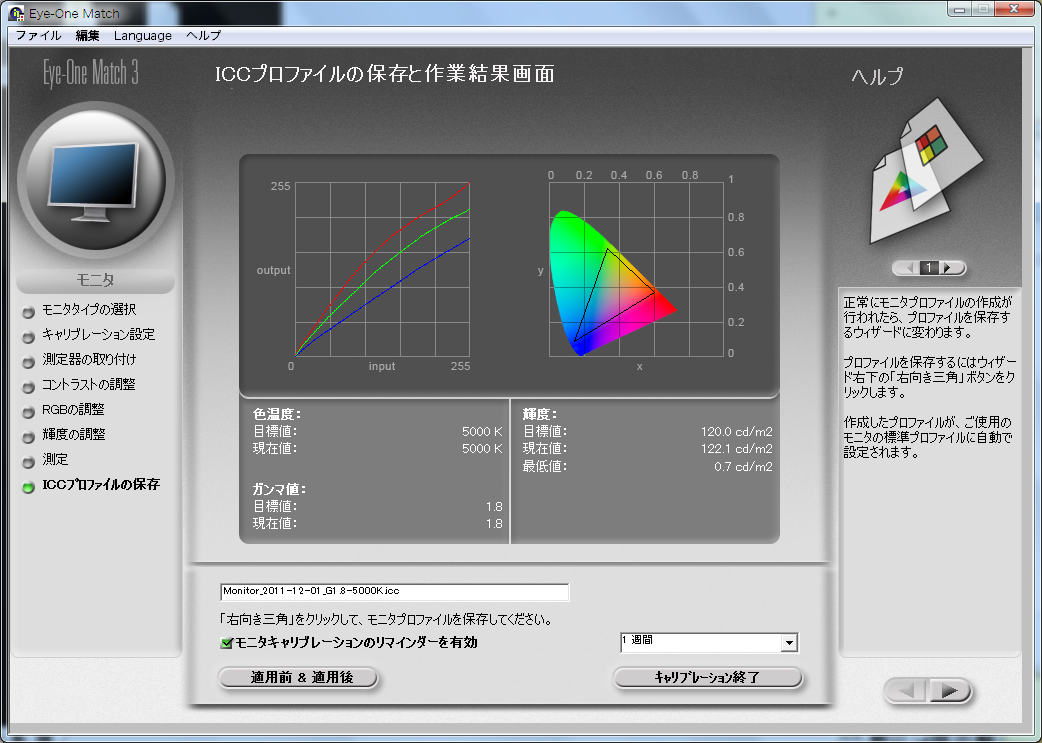Click the 輝度 label
Screen dimensions: 1042x743
click(x=540, y=415)
